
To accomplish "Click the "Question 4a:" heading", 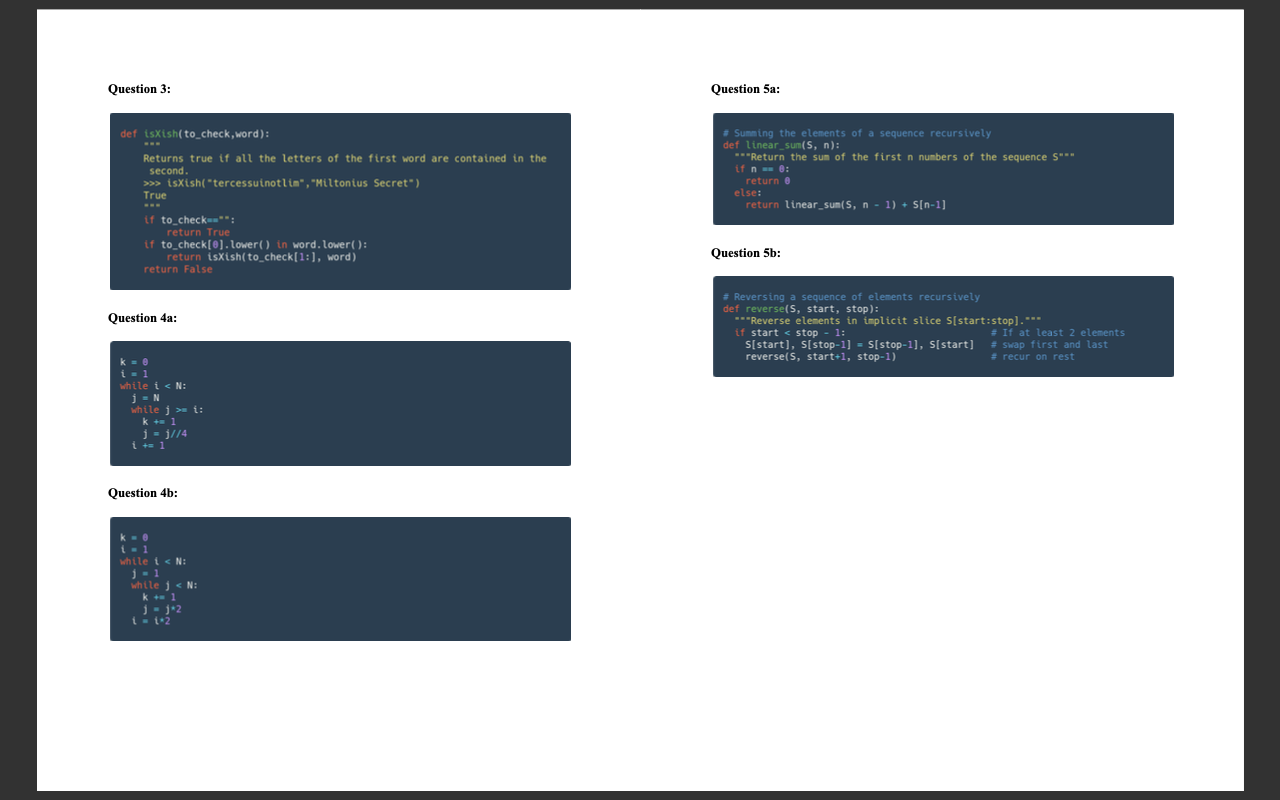I will click(142, 318).
